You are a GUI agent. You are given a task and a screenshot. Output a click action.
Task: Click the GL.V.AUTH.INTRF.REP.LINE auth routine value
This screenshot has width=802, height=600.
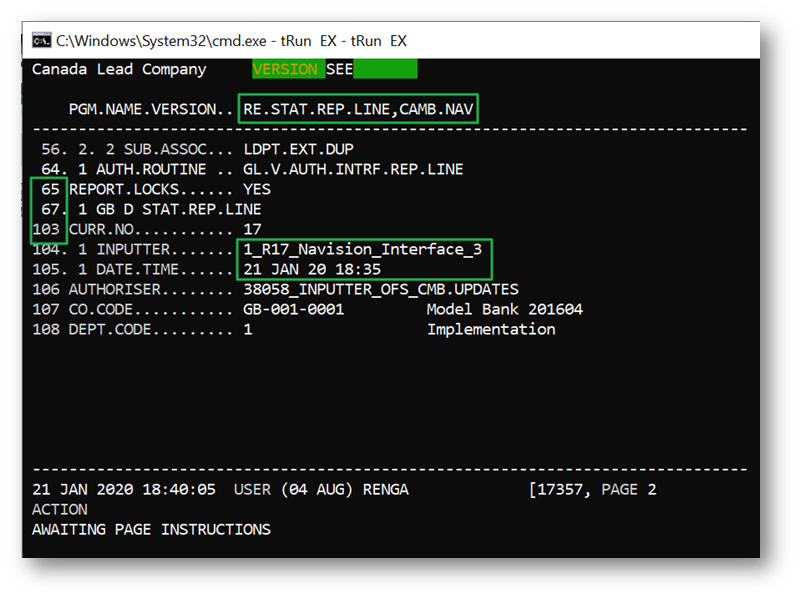point(353,169)
